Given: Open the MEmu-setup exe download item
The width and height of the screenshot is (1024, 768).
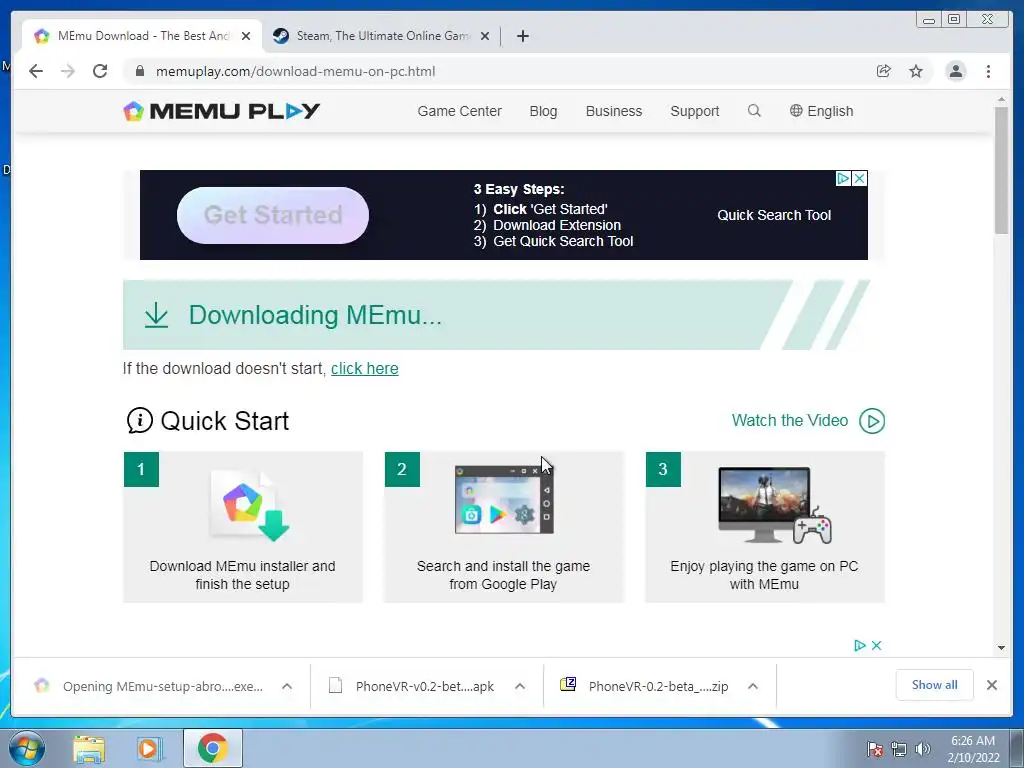Looking at the screenshot, I should [151, 686].
